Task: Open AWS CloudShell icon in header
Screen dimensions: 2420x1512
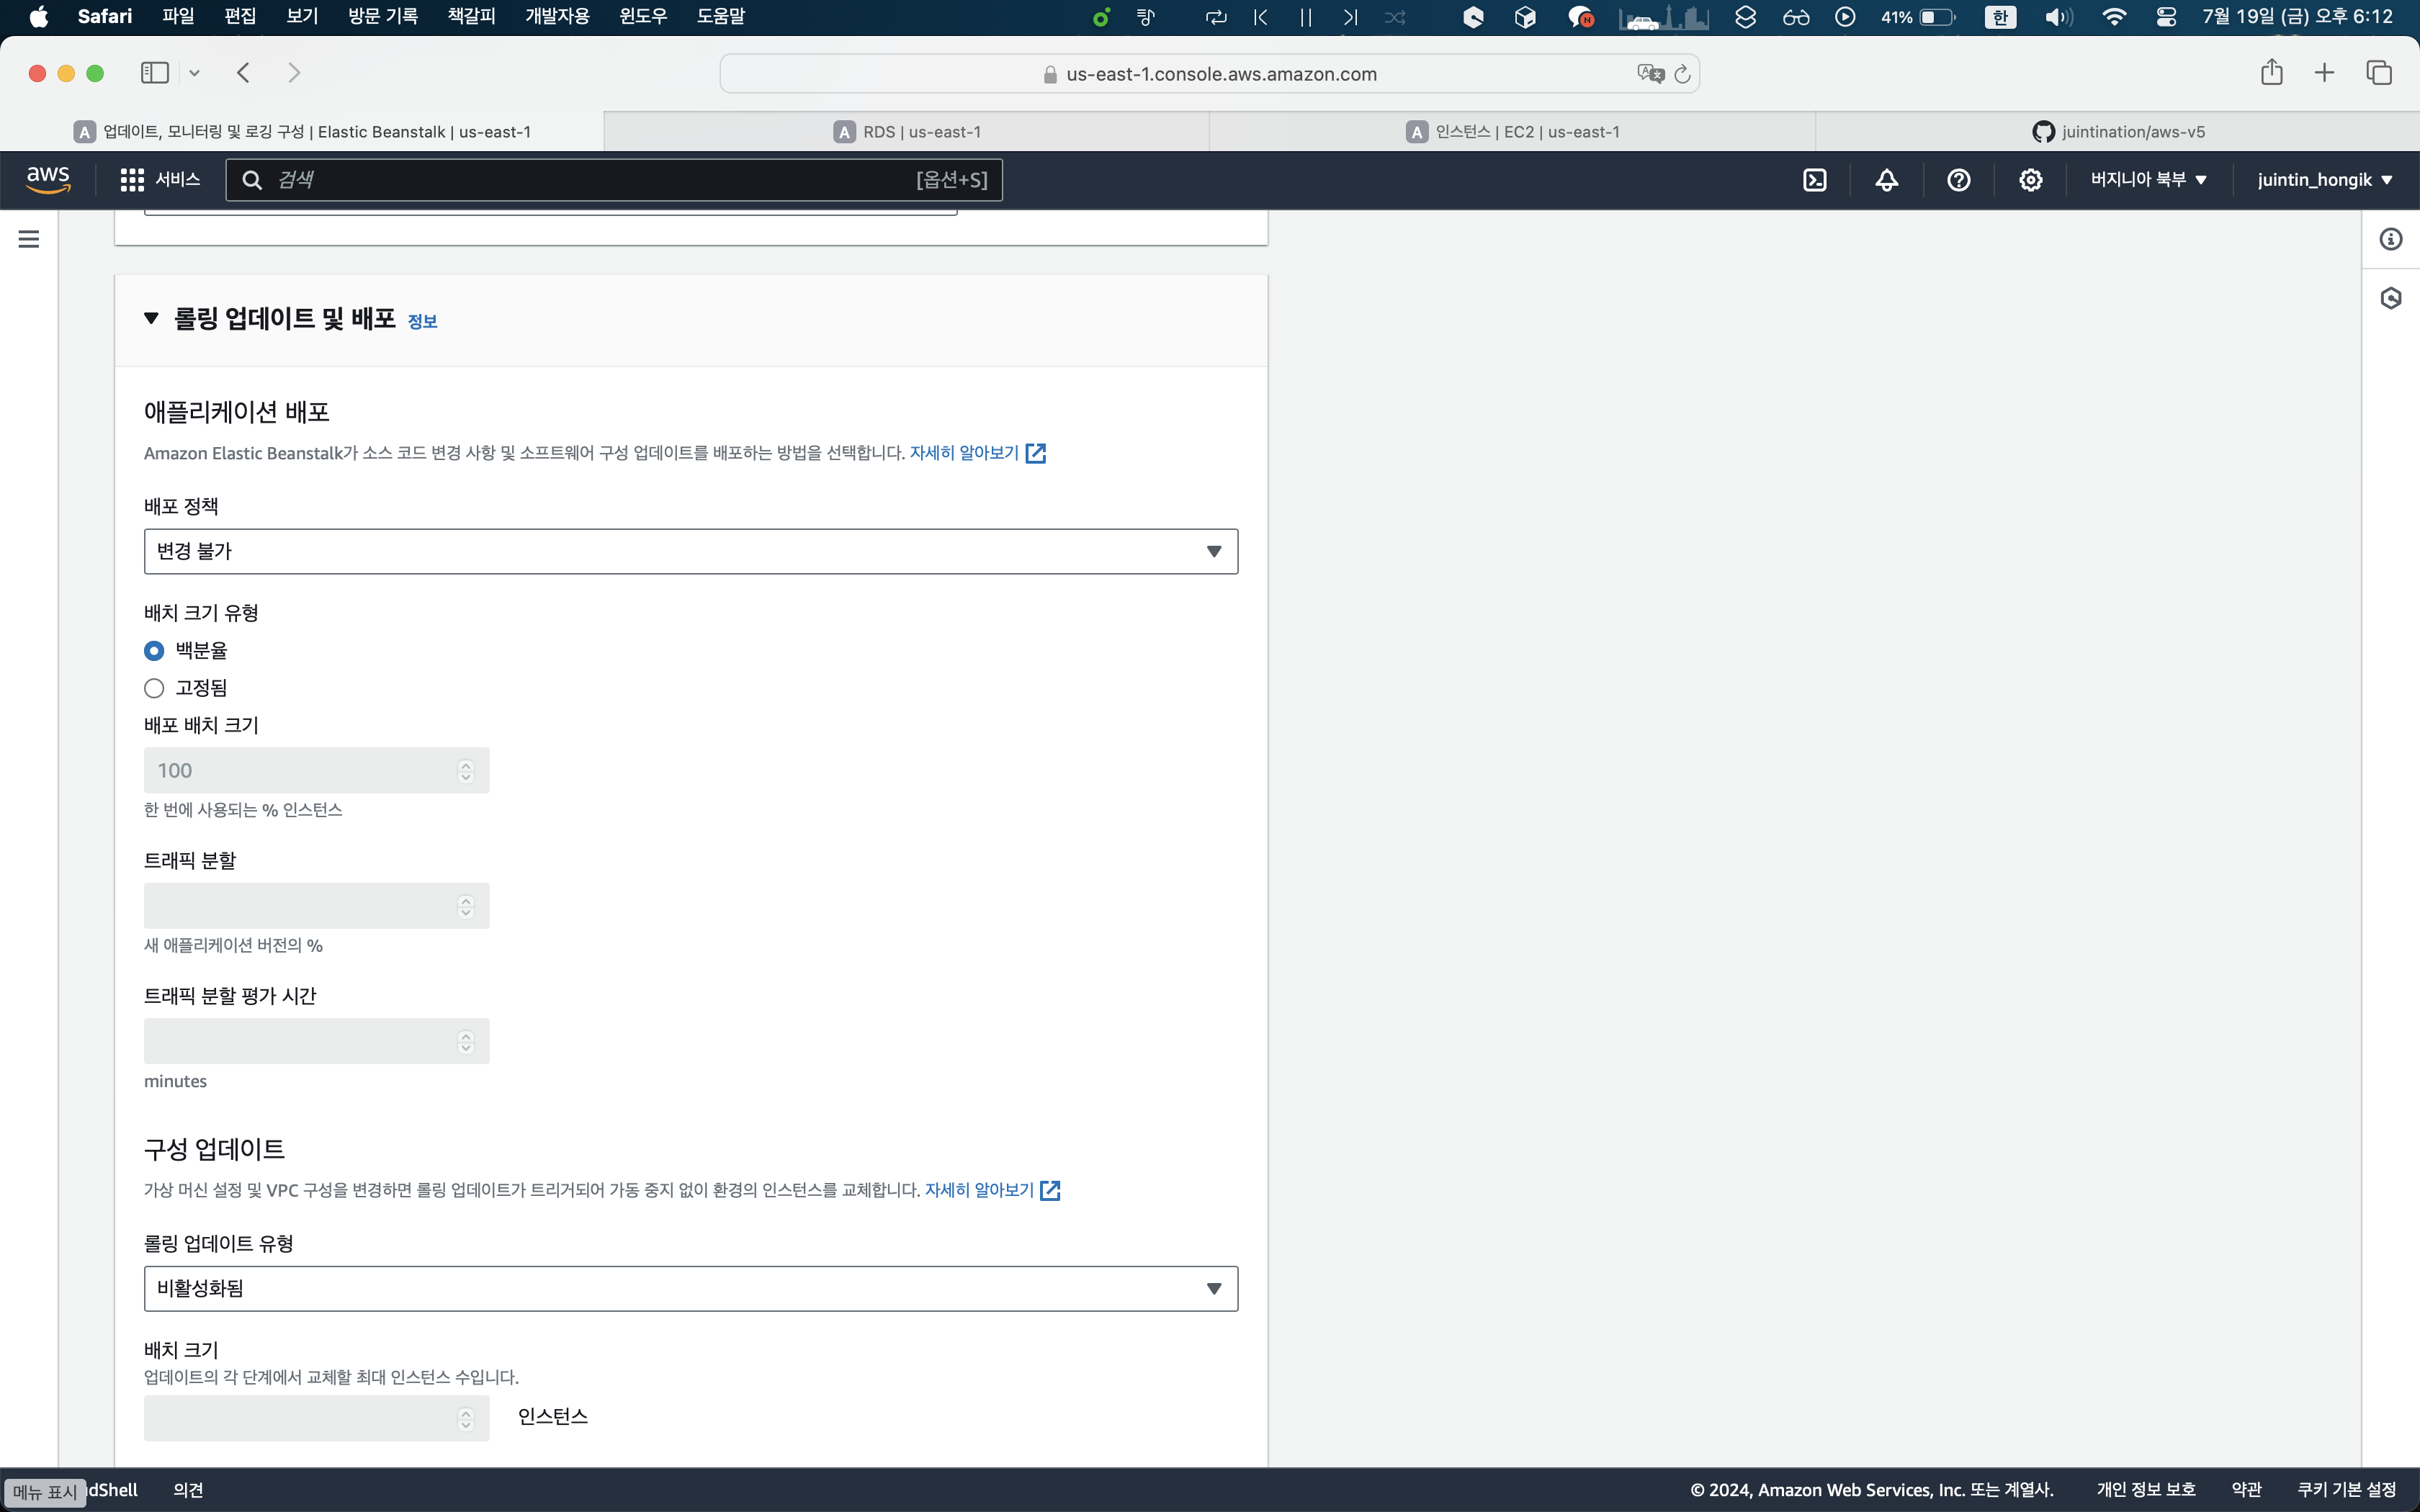Action: (1814, 180)
